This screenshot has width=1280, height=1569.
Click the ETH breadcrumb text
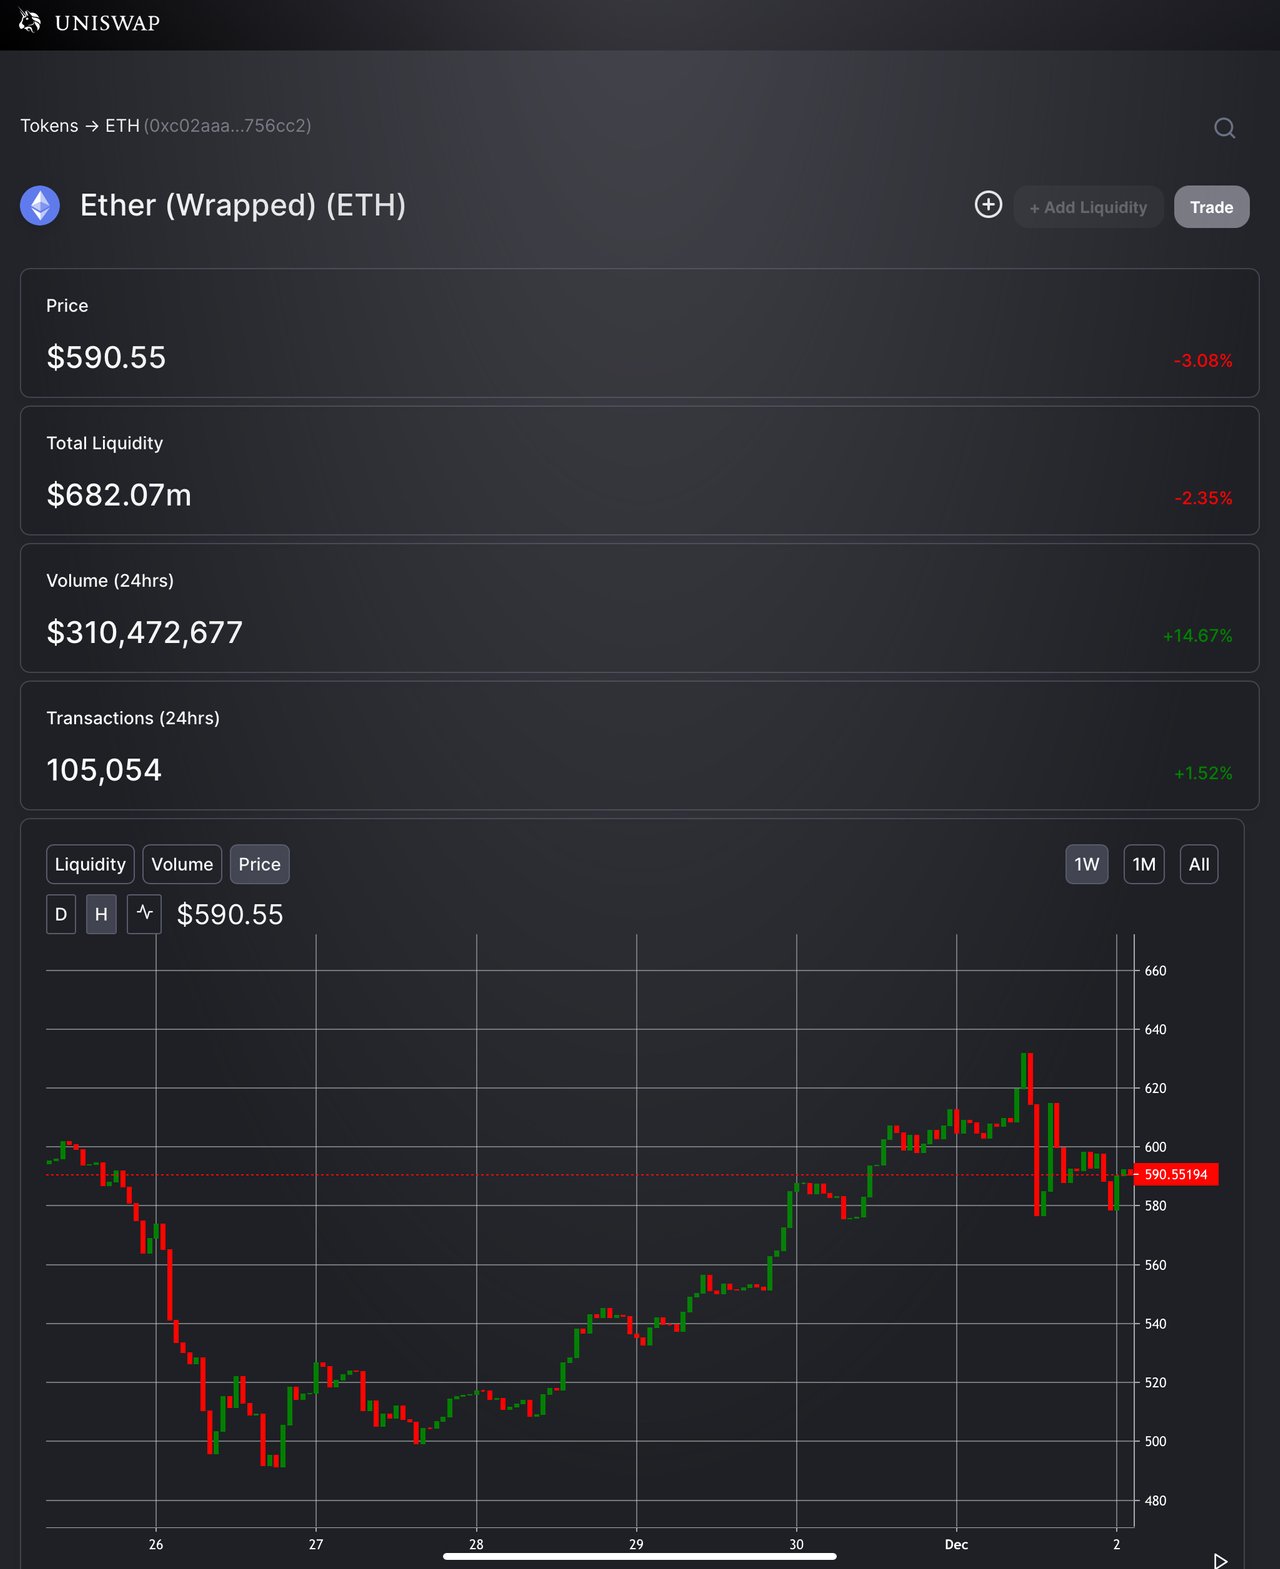(122, 126)
